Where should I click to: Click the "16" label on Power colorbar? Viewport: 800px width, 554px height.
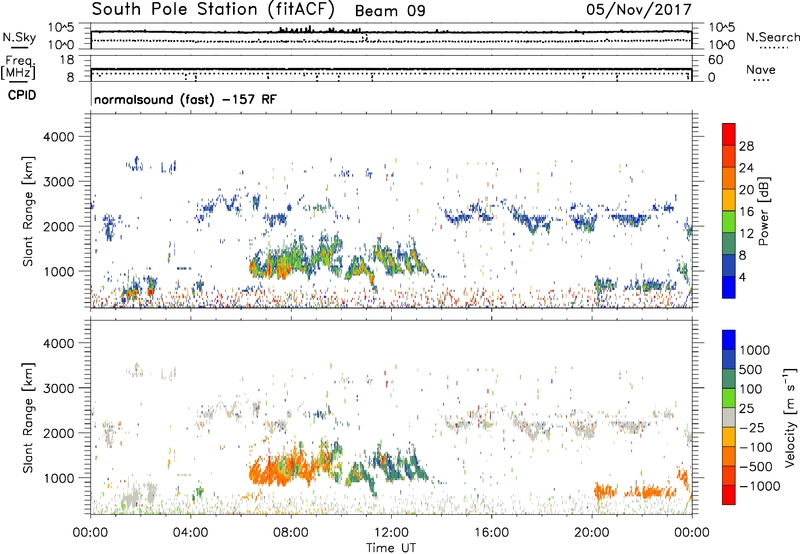coord(746,212)
